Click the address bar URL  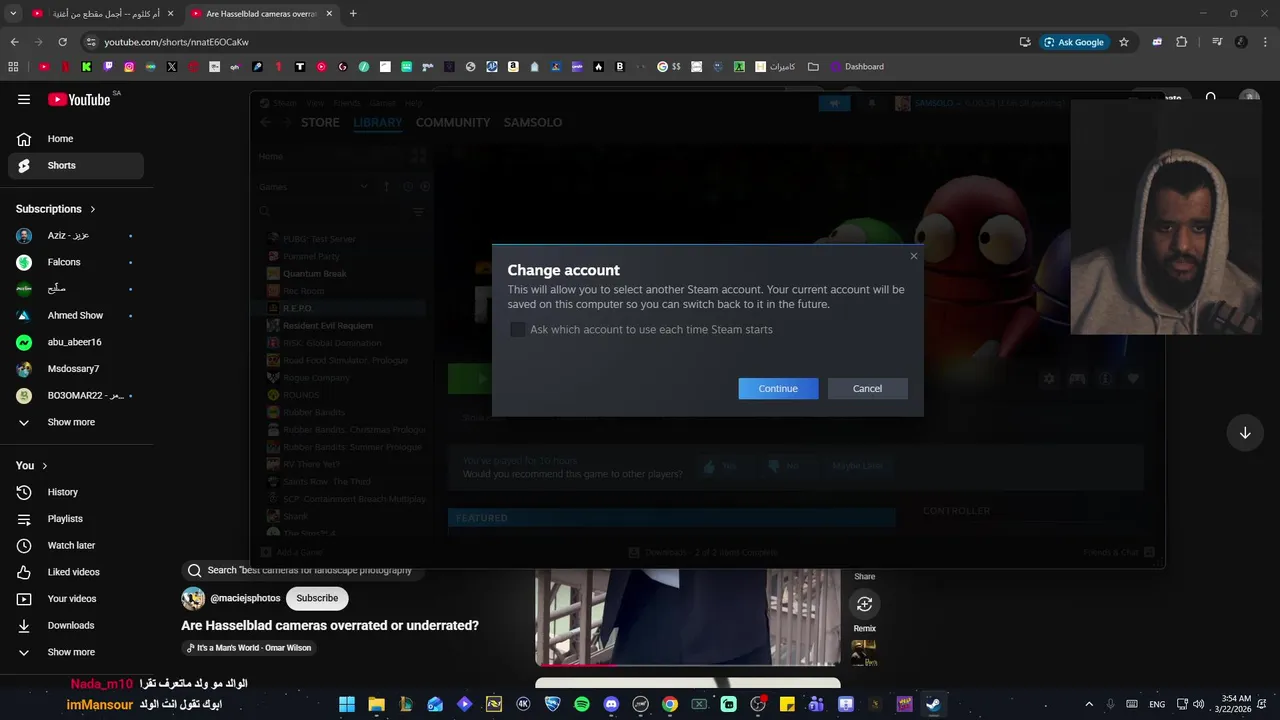click(177, 42)
